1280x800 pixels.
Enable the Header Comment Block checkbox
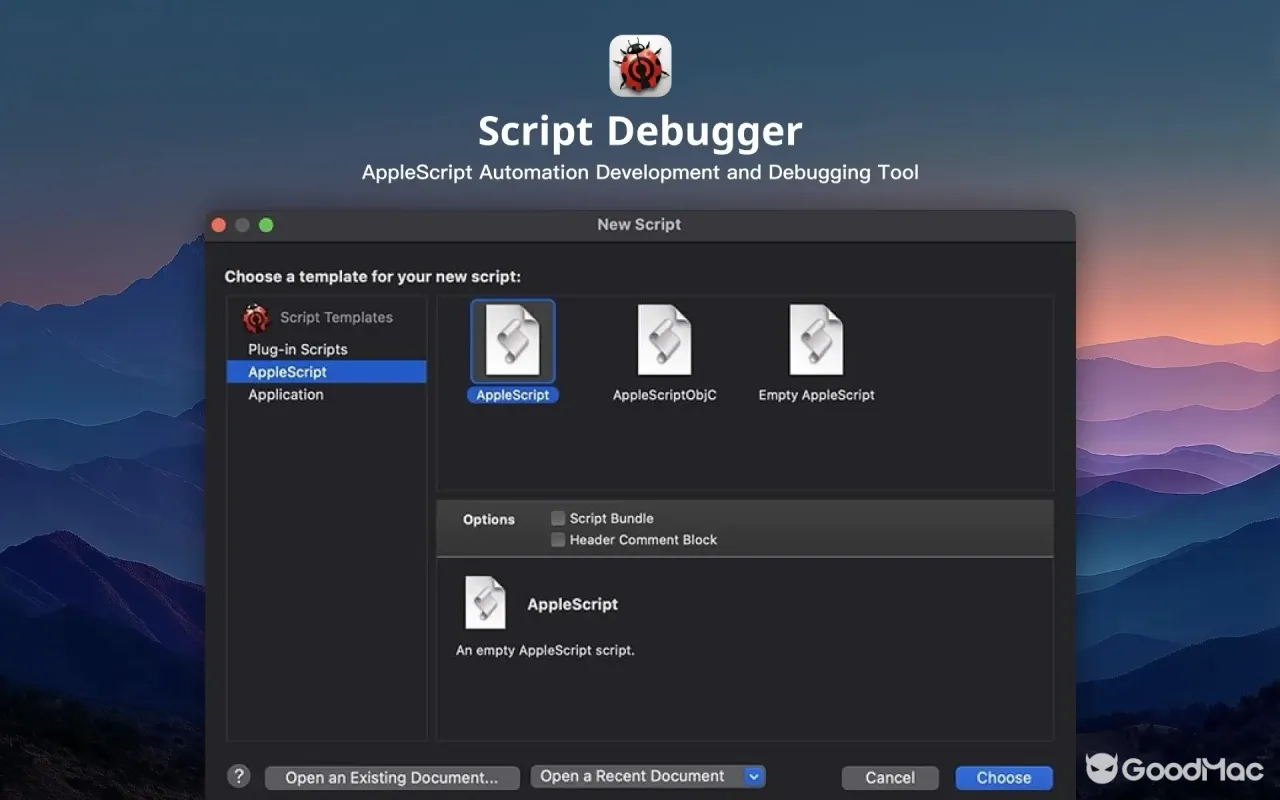(x=558, y=540)
